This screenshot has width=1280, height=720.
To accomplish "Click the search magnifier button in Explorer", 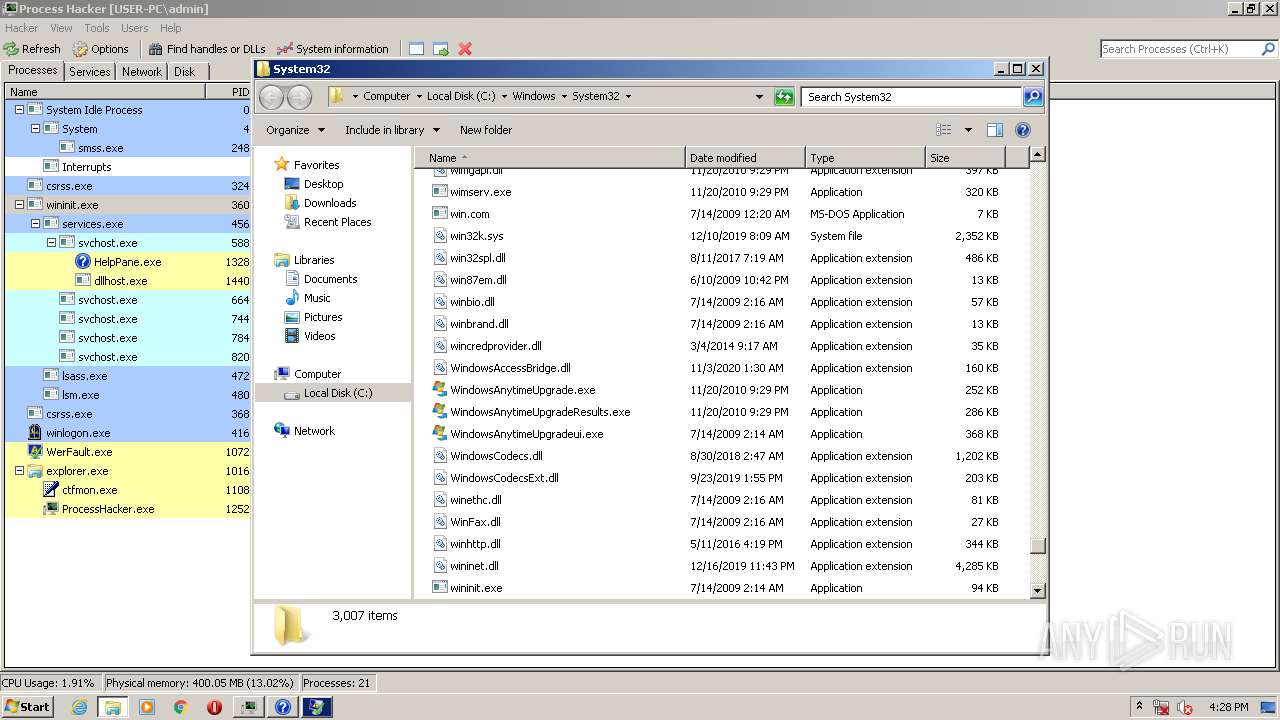I will 1033,97.
